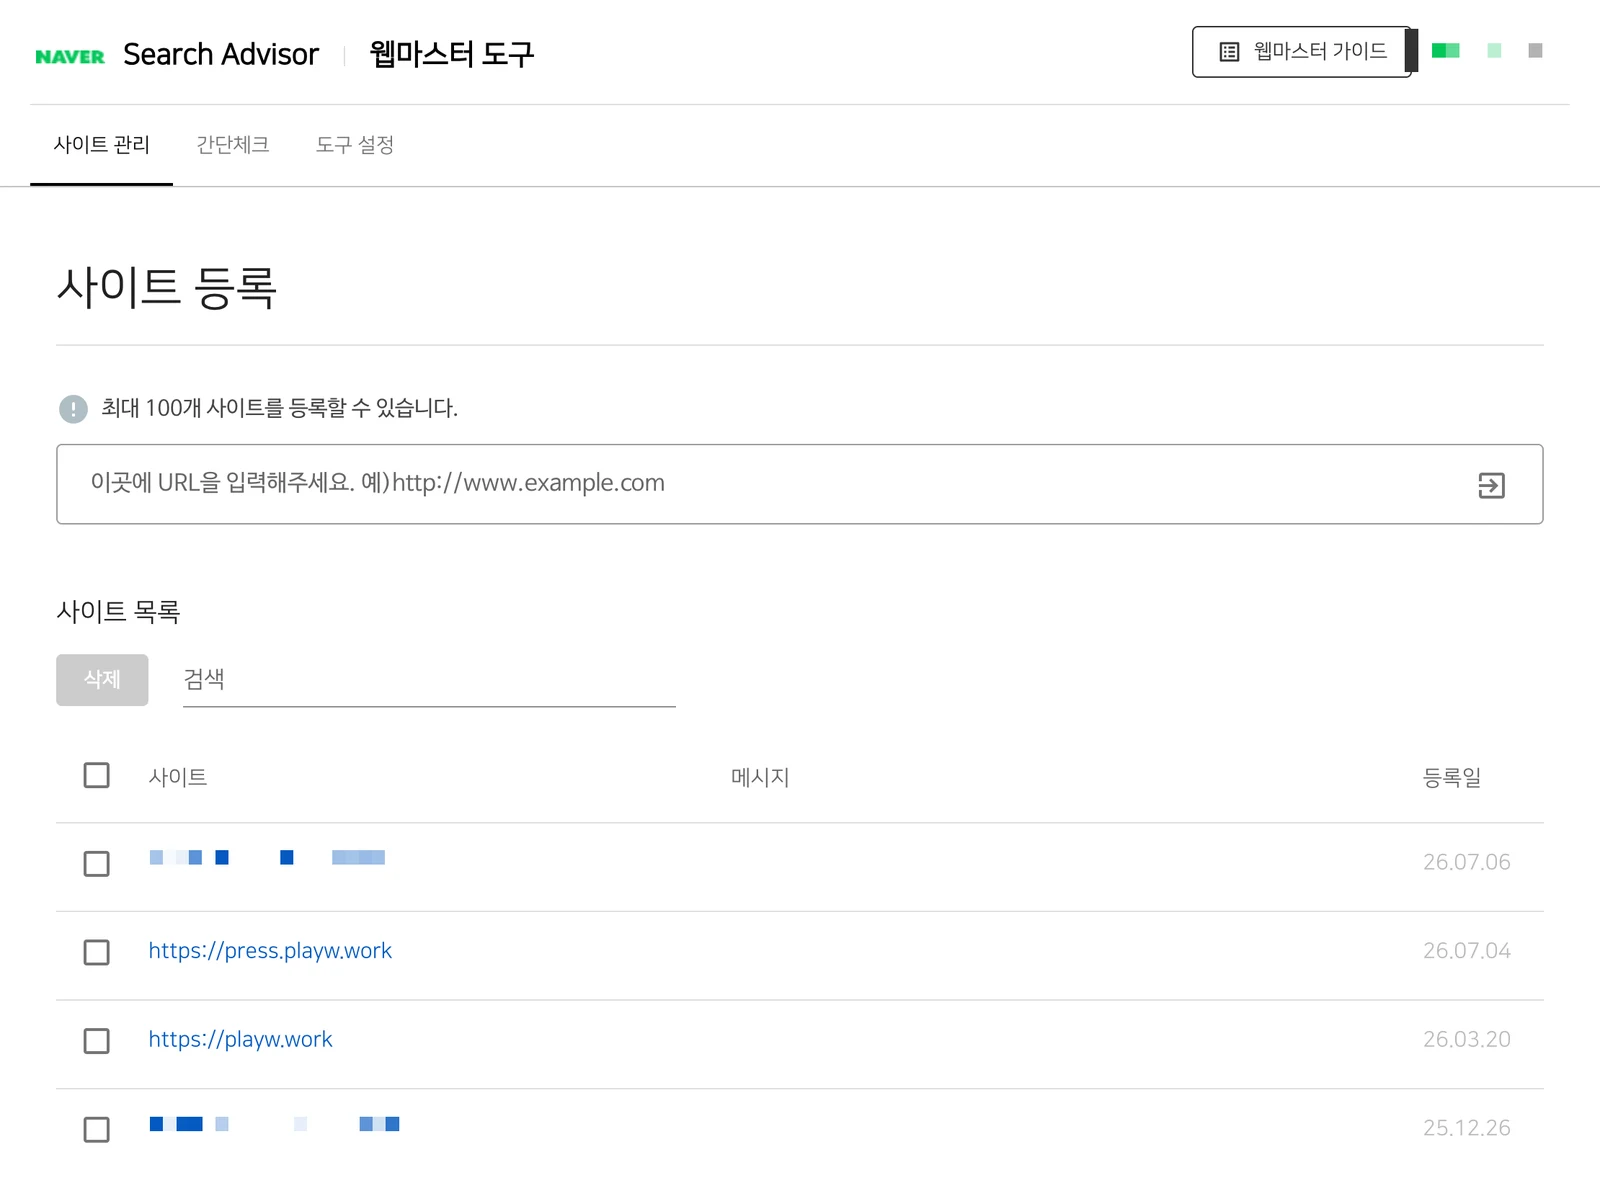Click the document icon in 웹마스터 가이드
1600x1196 pixels.
[1229, 52]
